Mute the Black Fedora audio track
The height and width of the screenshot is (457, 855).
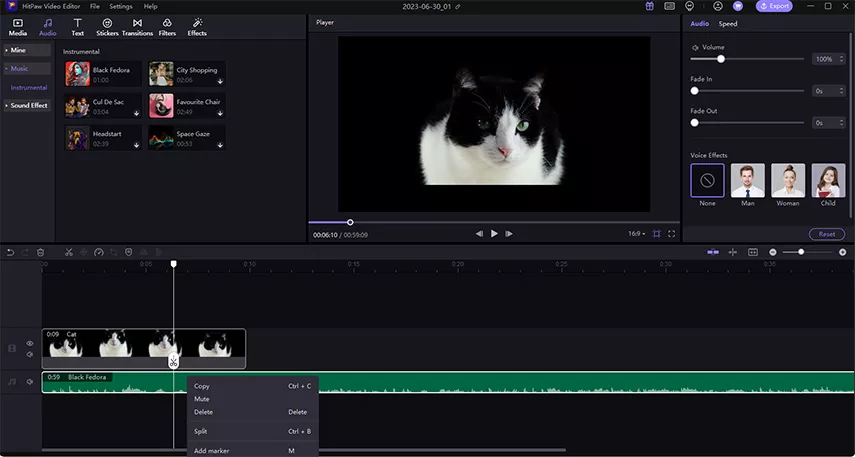tap(30, 381)
